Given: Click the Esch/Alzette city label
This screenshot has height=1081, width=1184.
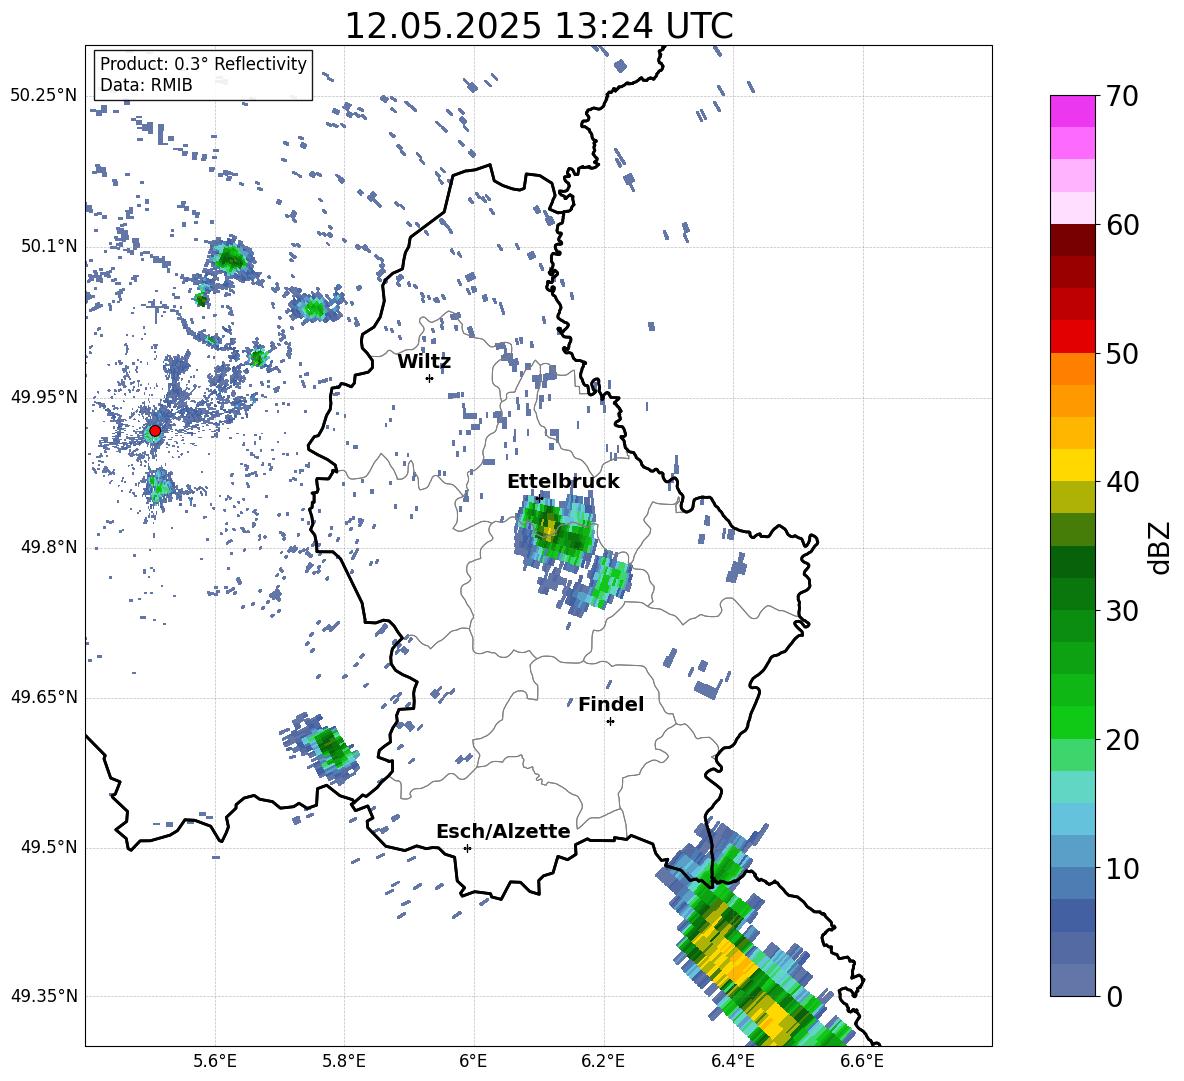Looking at the screenshot, I should tap(503, 831).
